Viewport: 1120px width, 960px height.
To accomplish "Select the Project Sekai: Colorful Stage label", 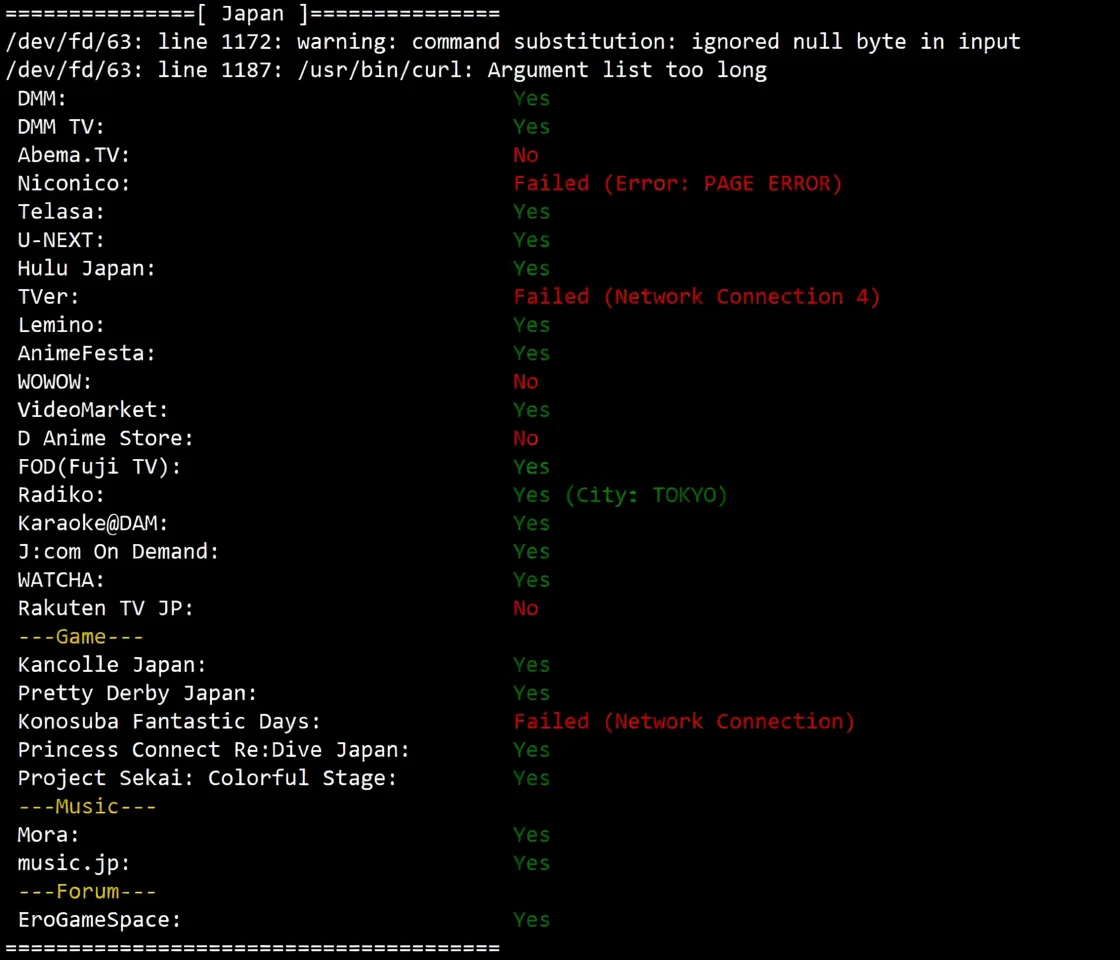I will click(207, 778).
